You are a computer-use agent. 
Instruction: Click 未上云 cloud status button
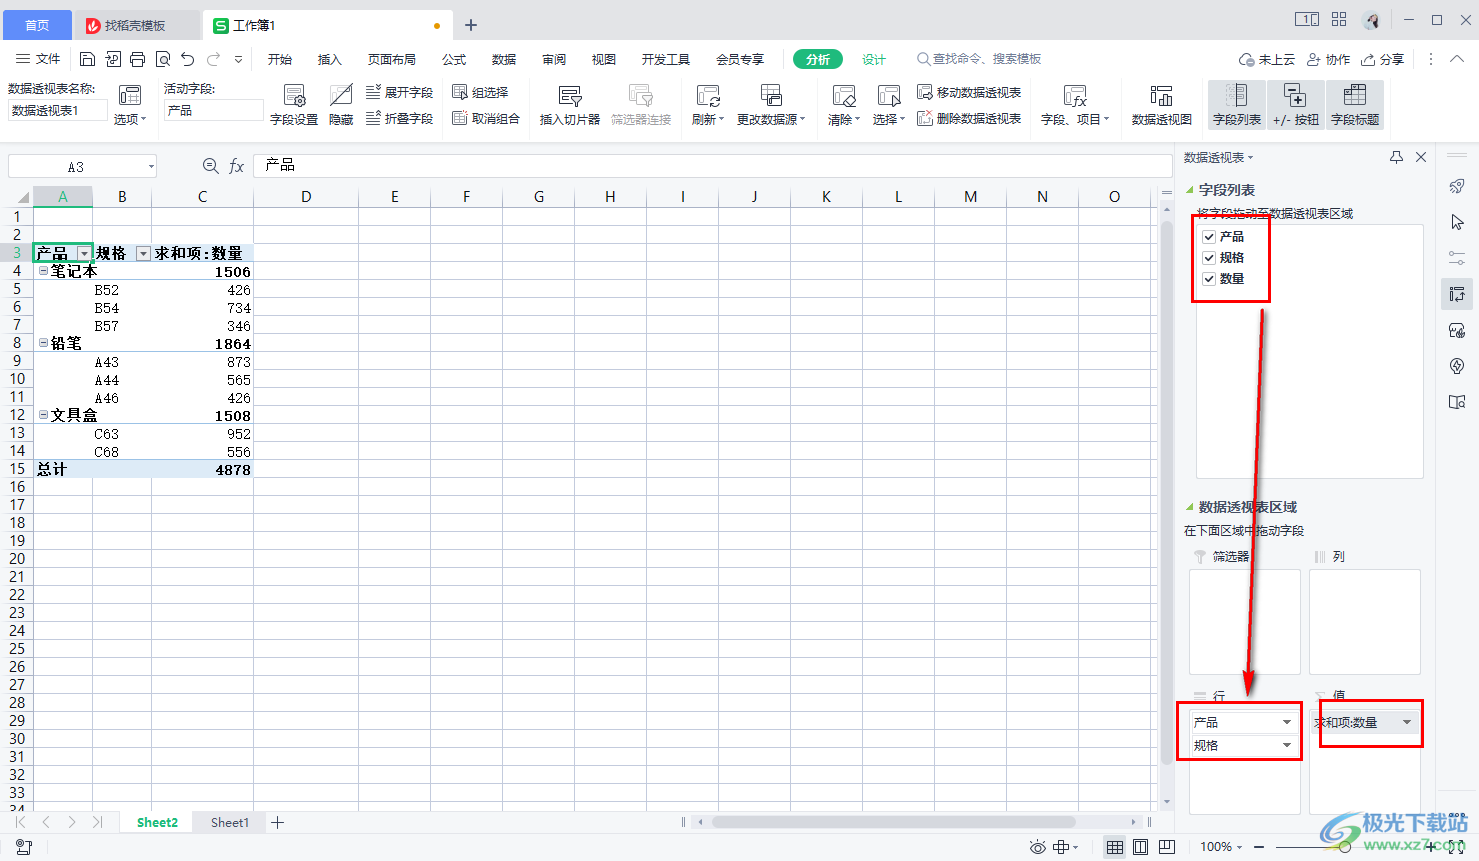[x=1267, y=59]
